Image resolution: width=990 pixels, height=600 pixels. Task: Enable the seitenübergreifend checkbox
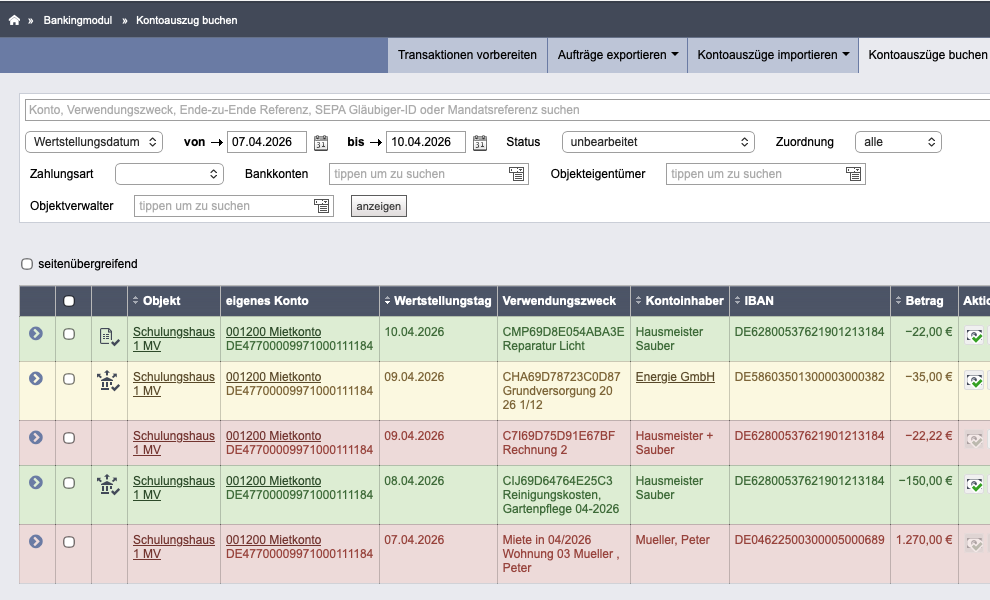tap(27, 264)
